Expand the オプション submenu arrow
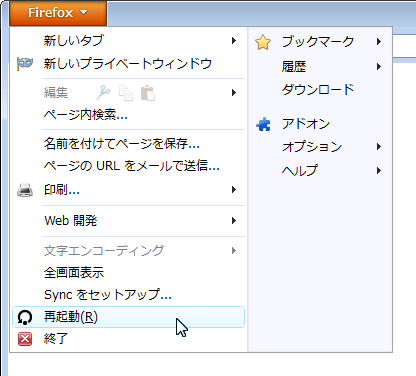Image resolution: width=416 pixels, height=376 pixels. tap(379, 147)
